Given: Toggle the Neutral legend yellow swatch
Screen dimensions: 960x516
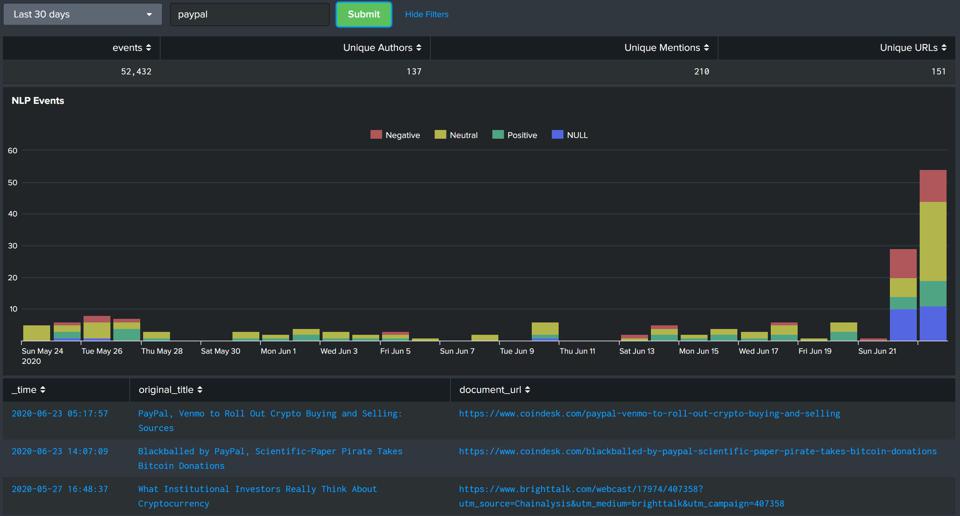Looking at the screenshot, I should pyautogui.click(x=440, y=135).
